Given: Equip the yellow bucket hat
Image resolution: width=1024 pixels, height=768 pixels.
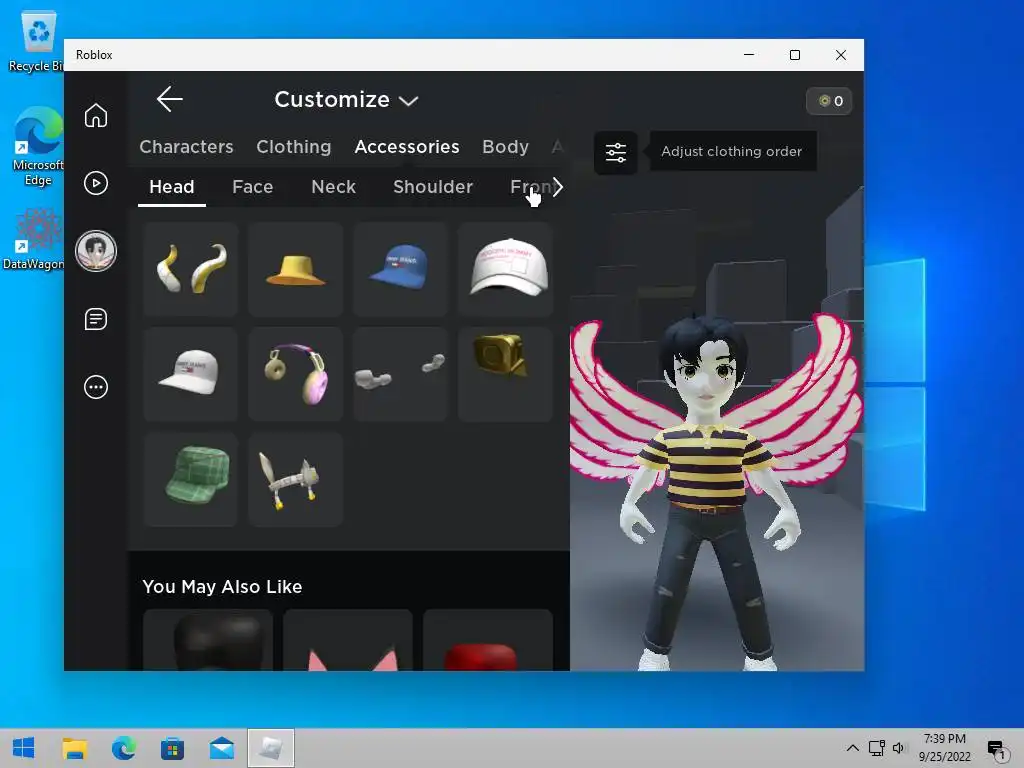Looking at the screenshot, I should (x=296, y=269).
